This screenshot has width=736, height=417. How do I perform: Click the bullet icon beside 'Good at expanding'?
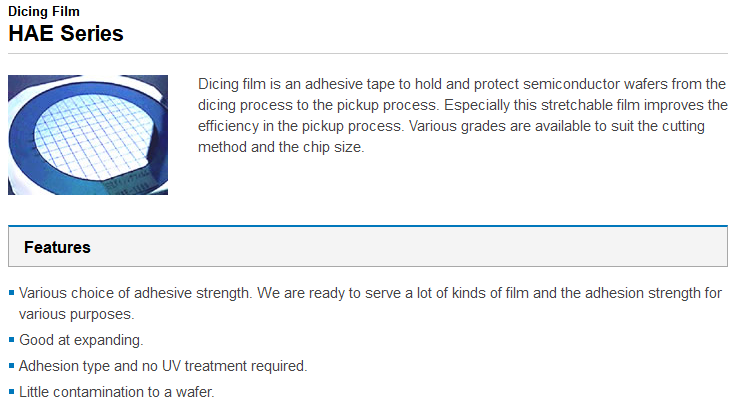12,341
